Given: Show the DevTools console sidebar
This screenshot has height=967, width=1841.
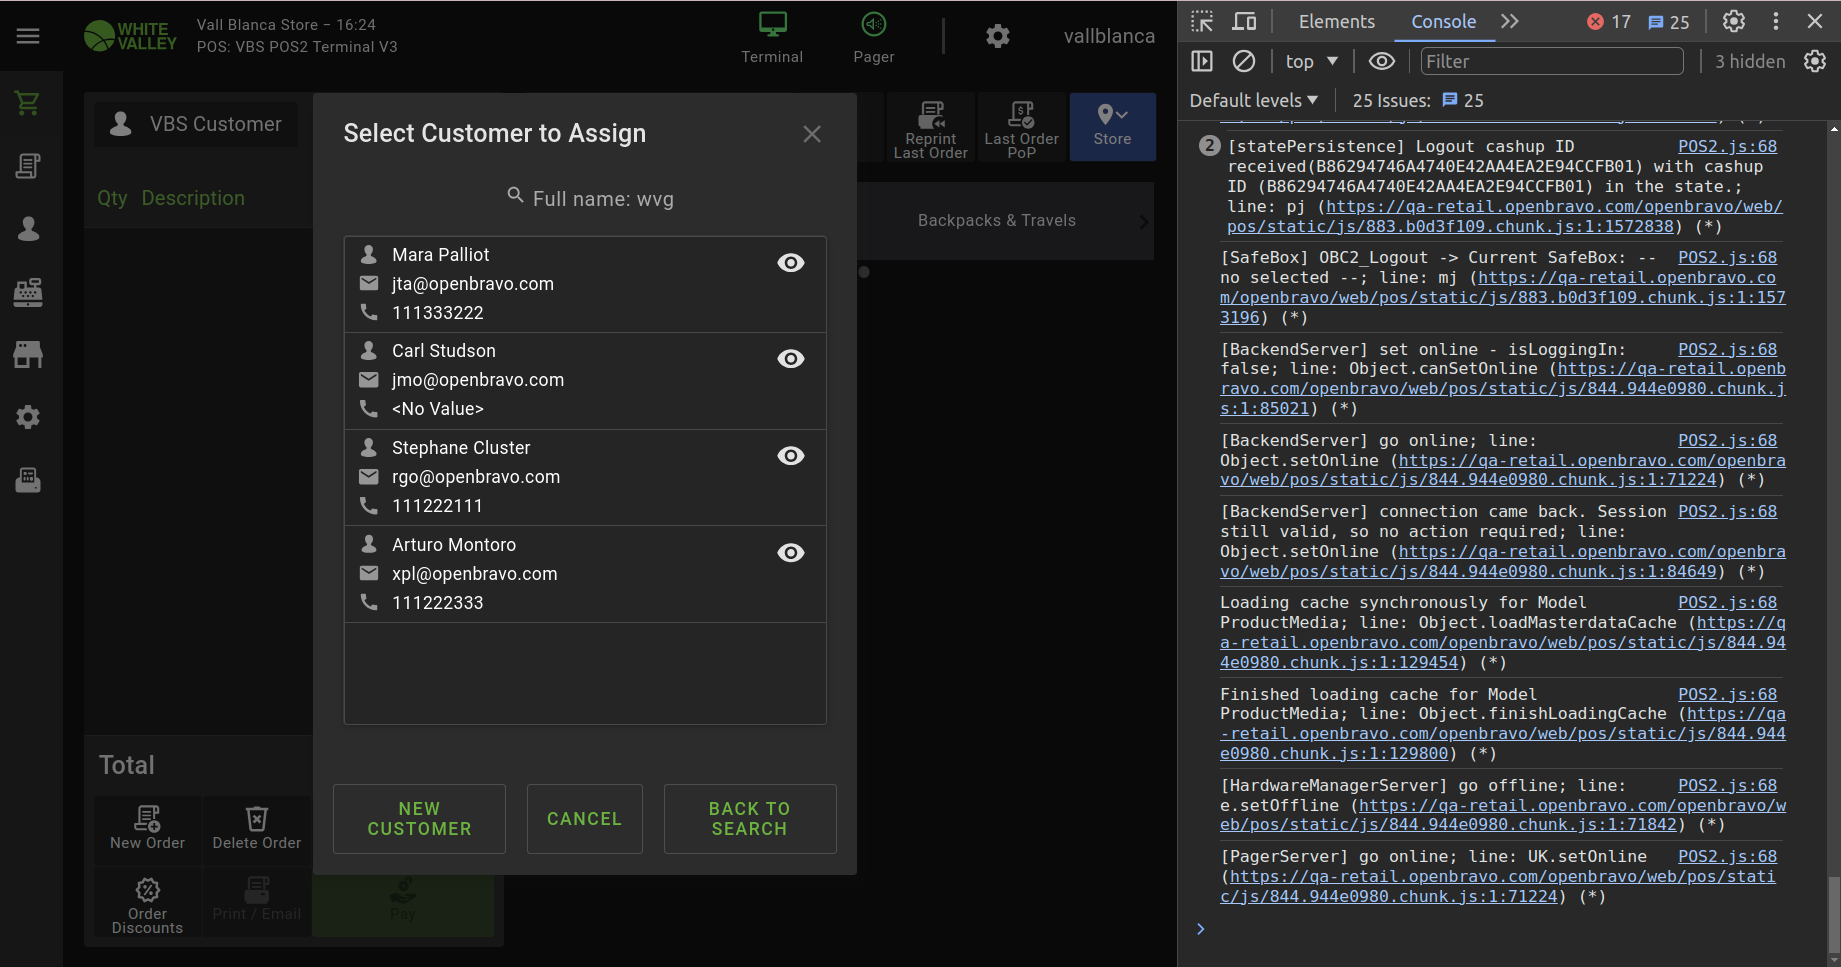Looking at the screenshot, I should tap(1202, 62).
